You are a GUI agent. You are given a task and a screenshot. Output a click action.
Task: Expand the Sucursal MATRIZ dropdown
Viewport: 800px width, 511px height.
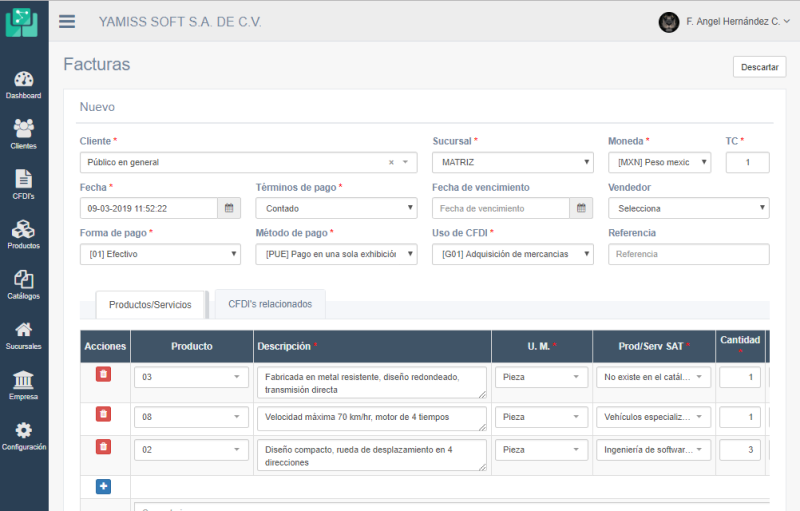[x=512, y=162]
